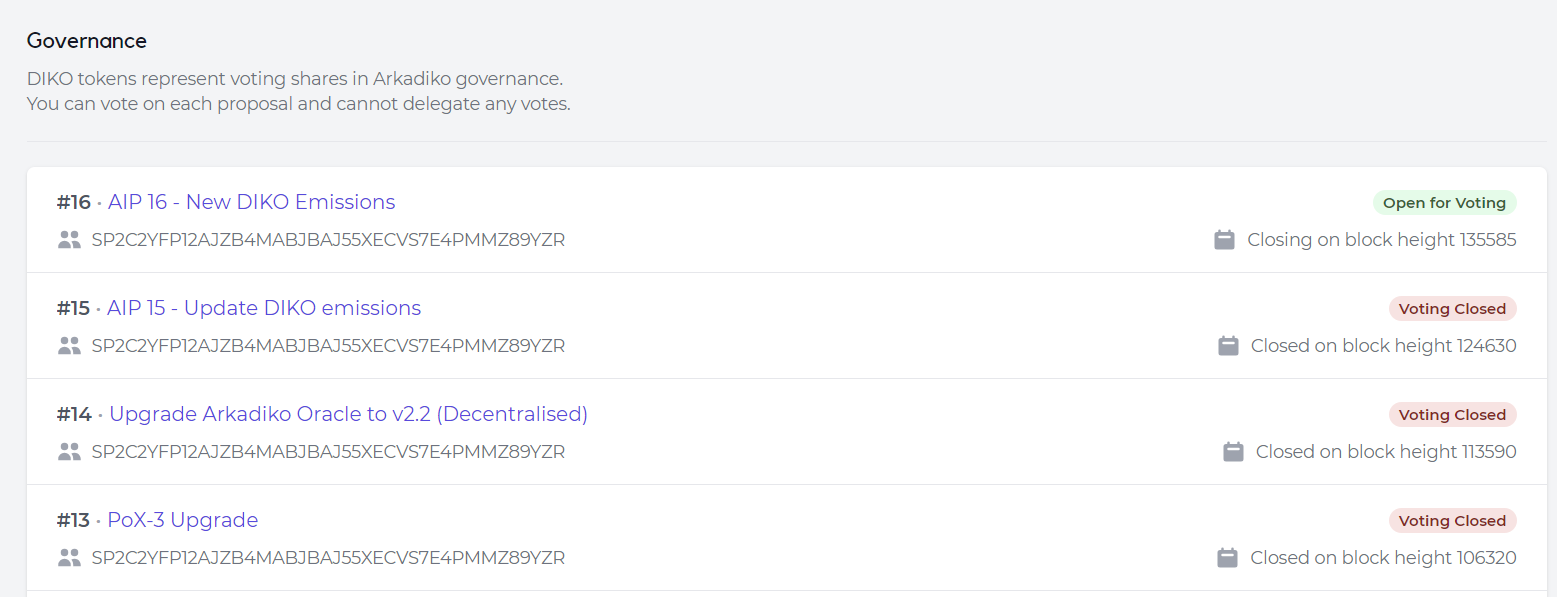Viewport: 1557px width, 597px height.
Task: Click the 'Closed on block height 106320' text
Action: (1383, 558)
